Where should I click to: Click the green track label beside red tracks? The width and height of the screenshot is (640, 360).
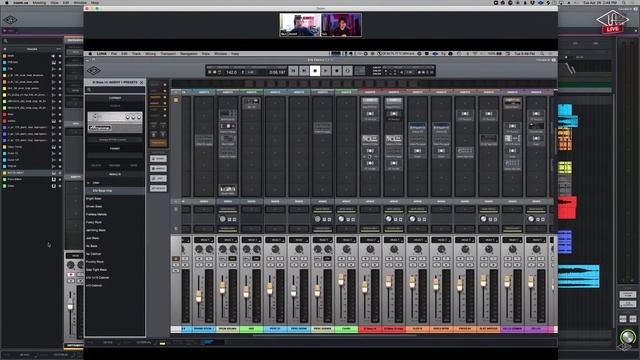tap(346, 329)
